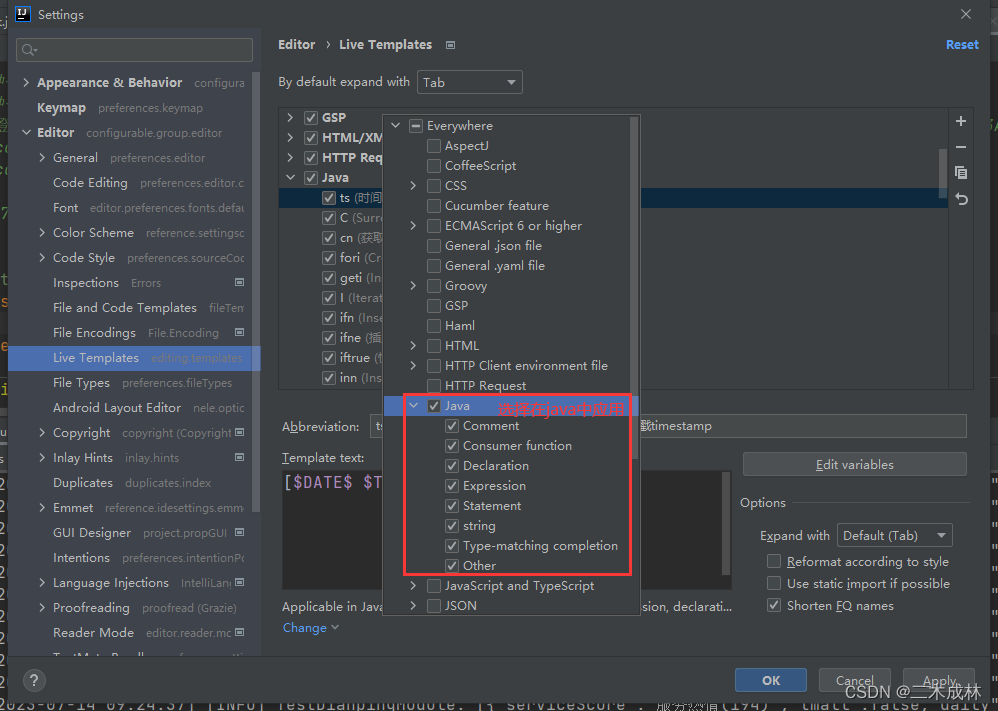Click the settings search magnifier icon
998x711 pixels.
pyautogui.click(x=29, y=50)
